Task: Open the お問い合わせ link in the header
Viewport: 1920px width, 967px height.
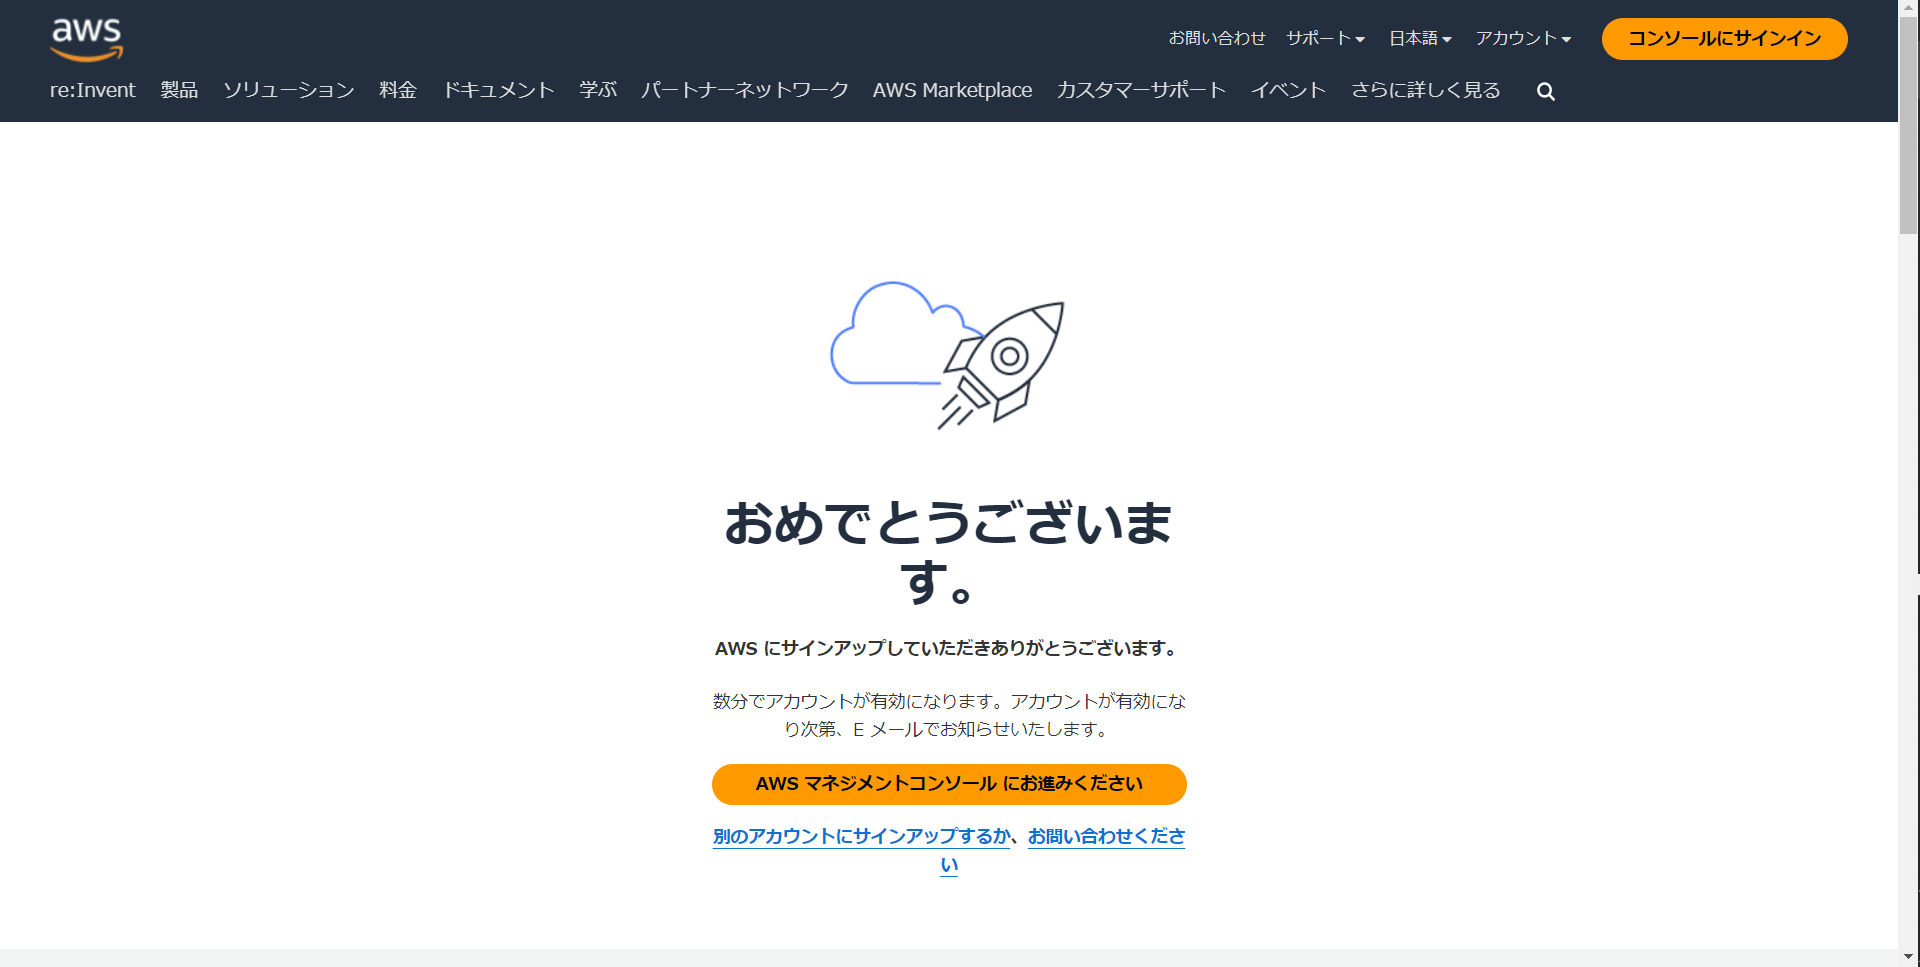Action: tap(1217, 38)
